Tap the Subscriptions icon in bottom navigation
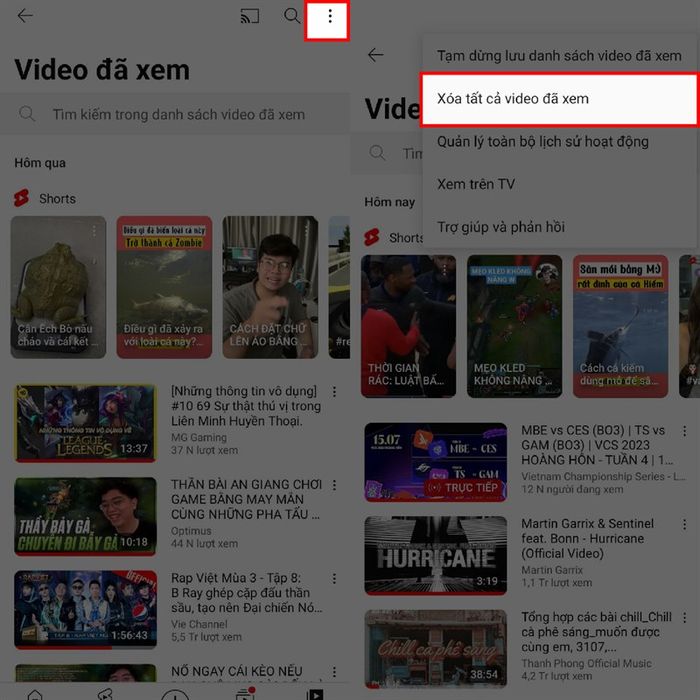700x700 pixels. click(245, 693)
